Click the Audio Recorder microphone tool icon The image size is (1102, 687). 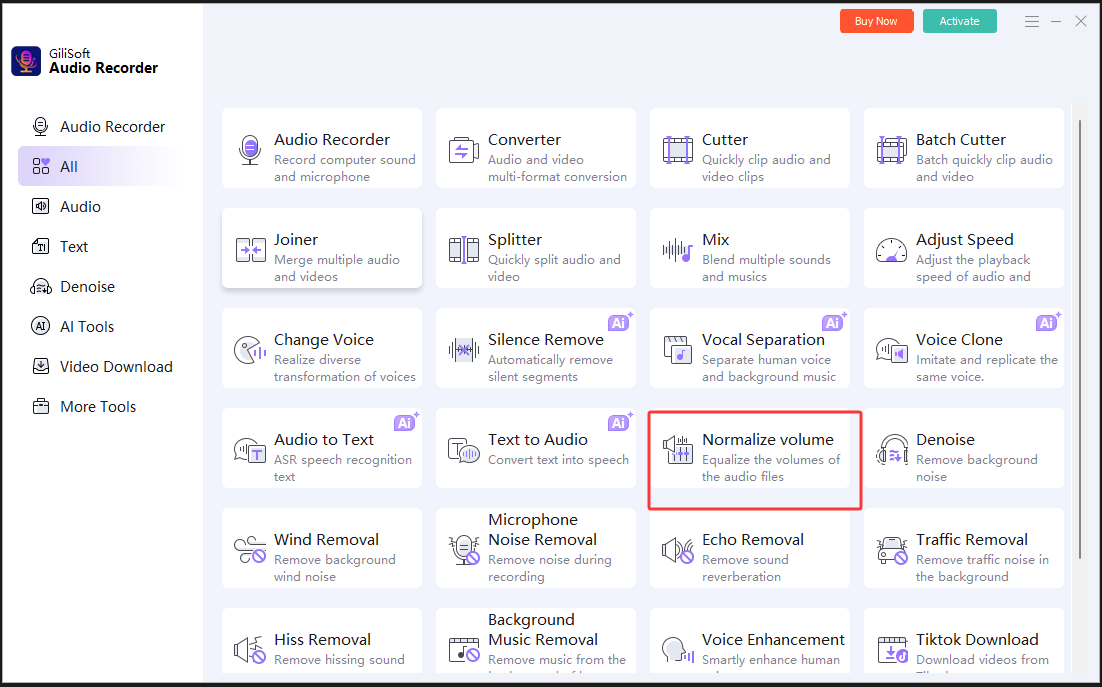[249, 150]
